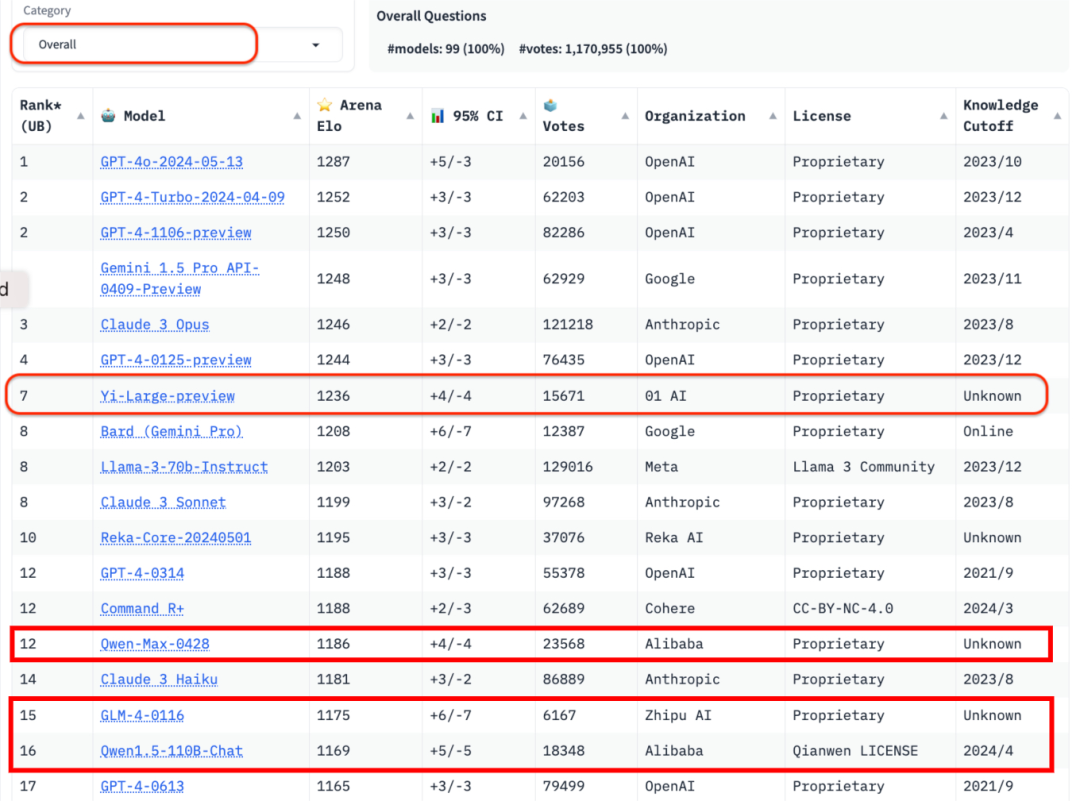Open the GPT-4-0613 model link
This screenshot has width=1080, height=801.
click(143, 787)
